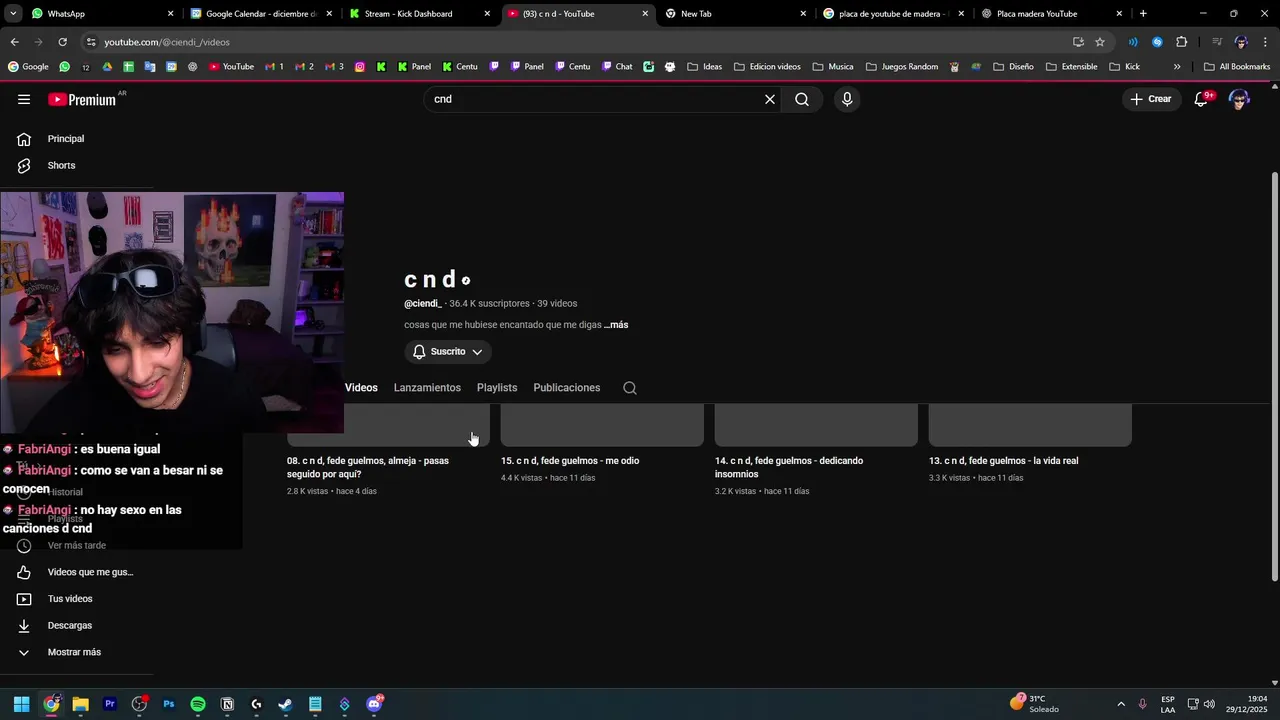Install the page as an app from the address bar
This screenshot has width=1280, height=720.
click(x=1078, y=42)
